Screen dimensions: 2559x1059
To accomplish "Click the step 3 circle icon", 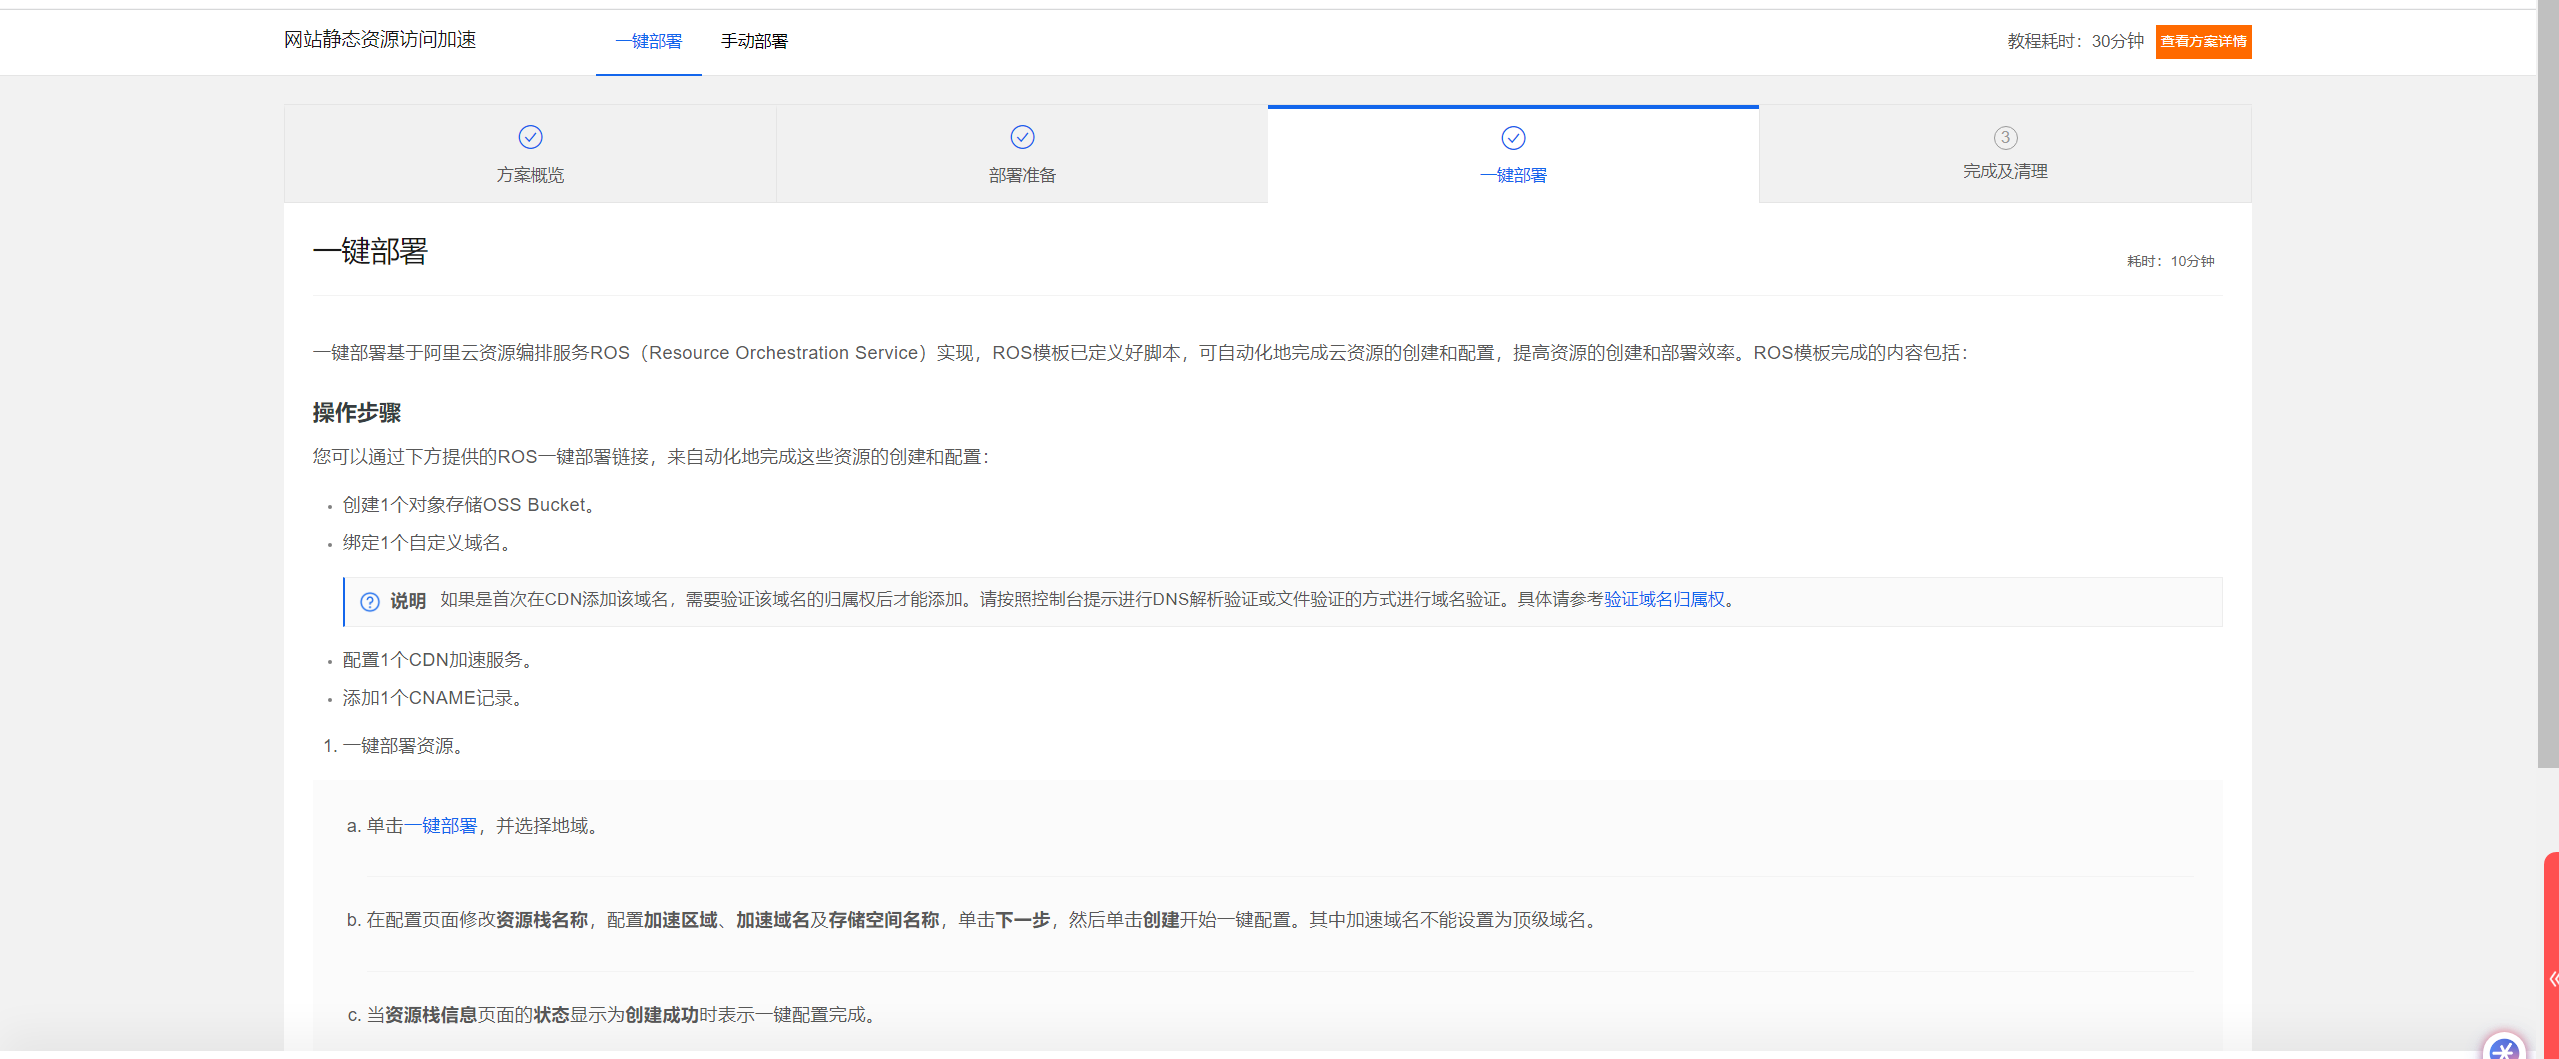I will click(2005, 138).
